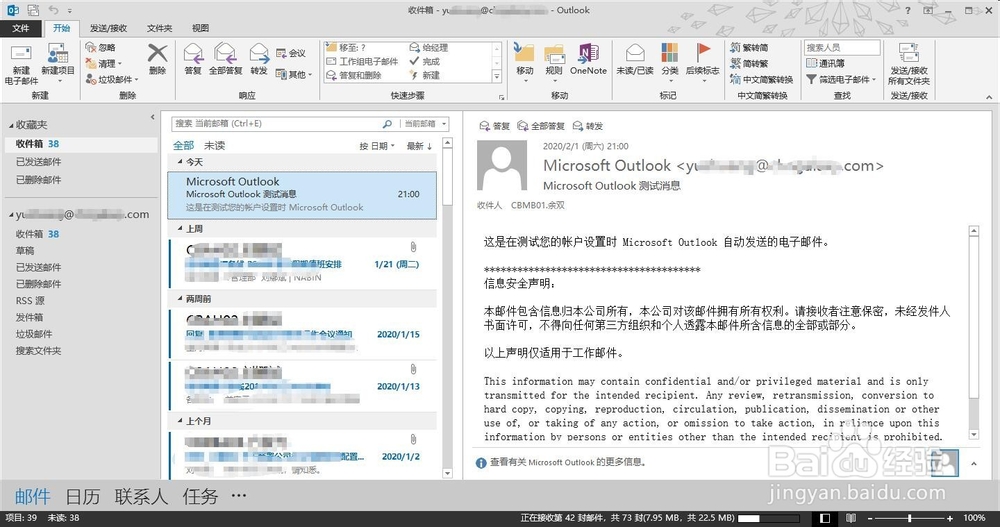This screenshot has width=1000, height=527.
Task: Switch to 文件夹 ribbon tab
Action: click(159, 28)
